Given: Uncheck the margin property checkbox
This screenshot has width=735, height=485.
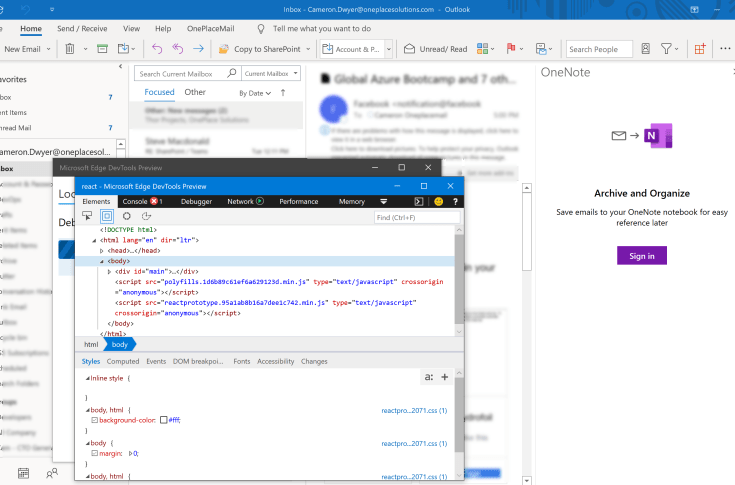Looking at the screenshot, I should point(95,453).
